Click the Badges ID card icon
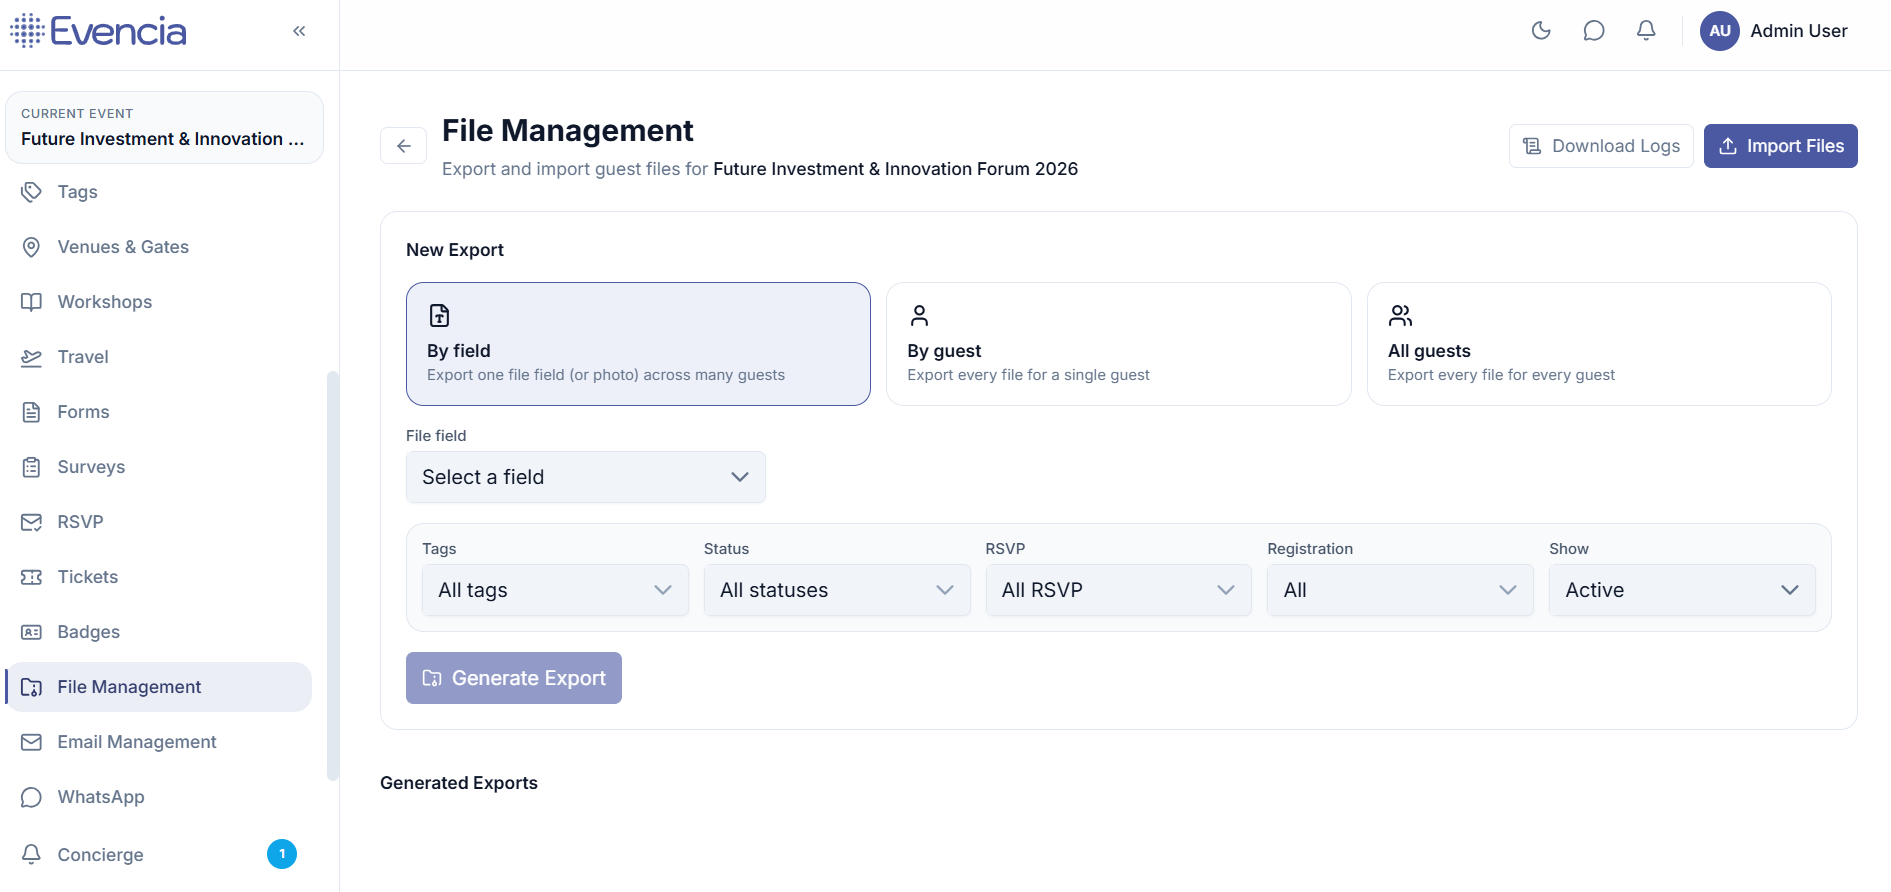 32,632
